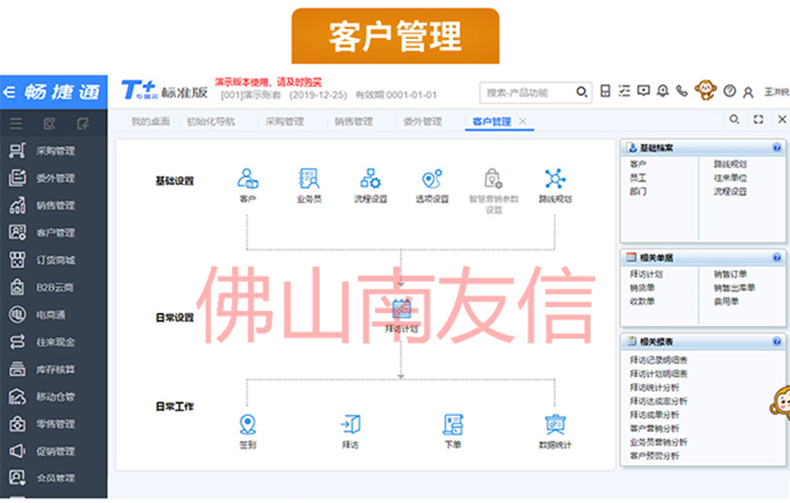Open 销售订单 link in 相关单据
Viewport: 790px width, 503px height.
pos(730,274)
